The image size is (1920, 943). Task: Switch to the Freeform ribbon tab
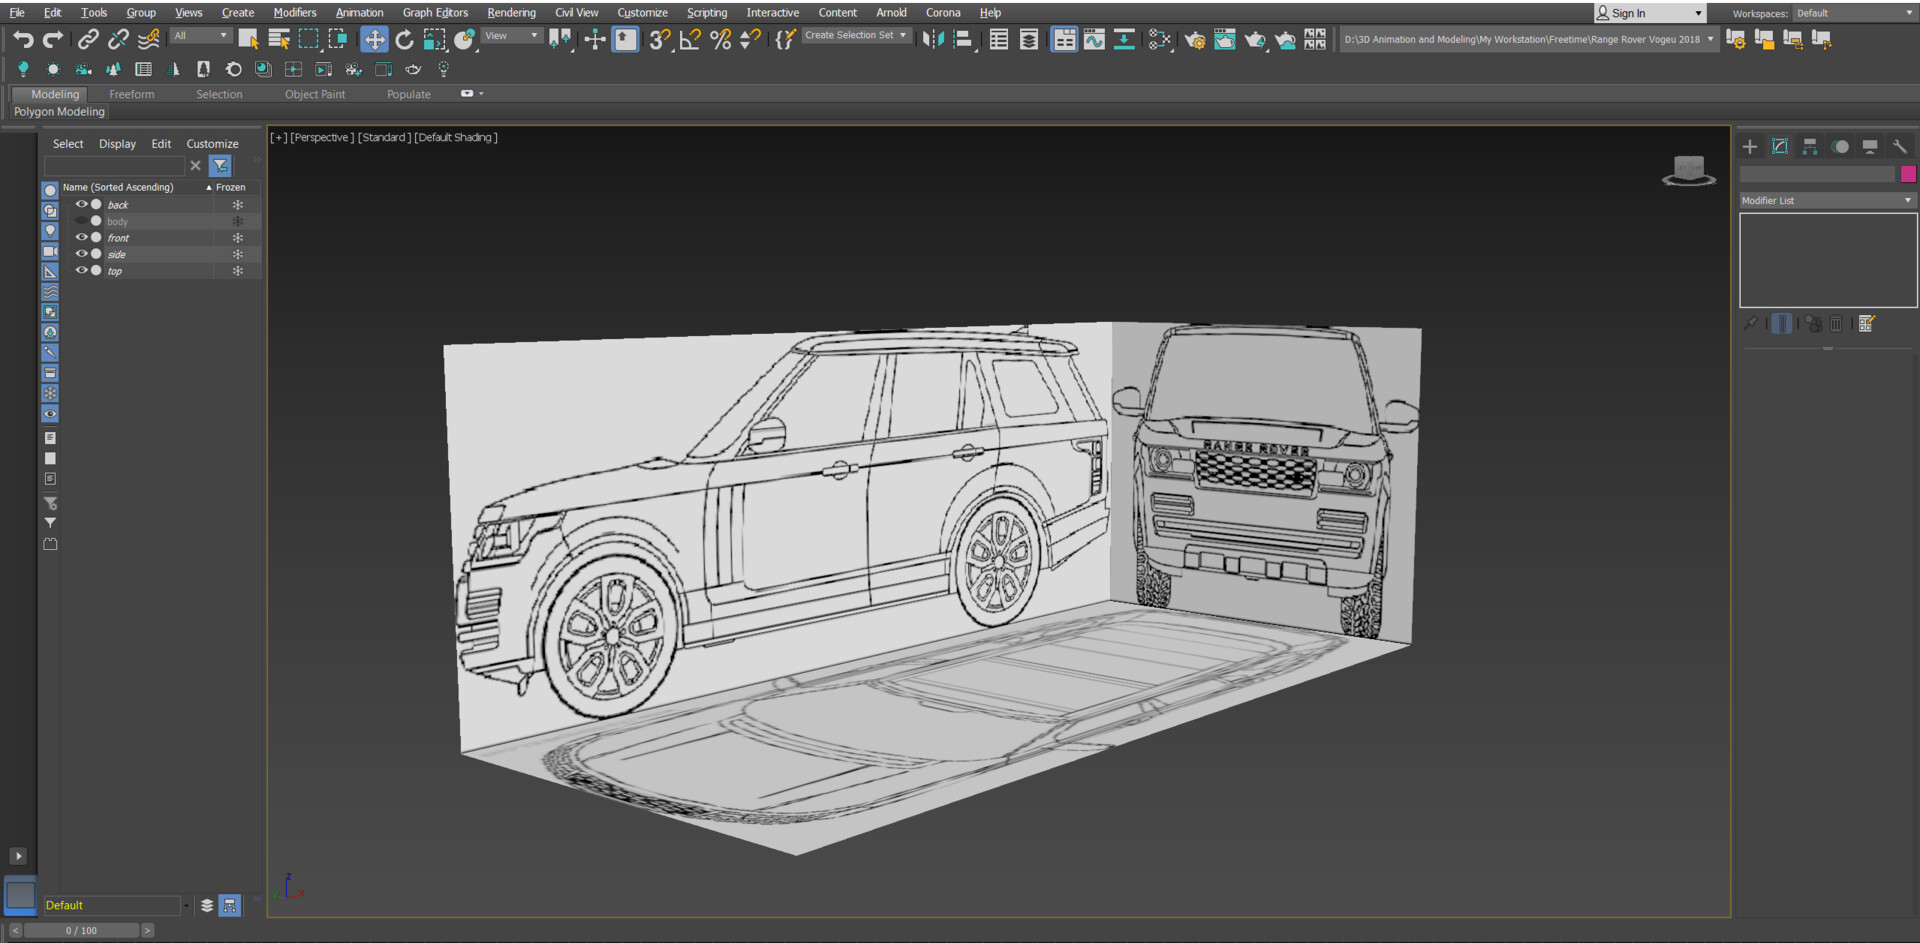[131, 94]
